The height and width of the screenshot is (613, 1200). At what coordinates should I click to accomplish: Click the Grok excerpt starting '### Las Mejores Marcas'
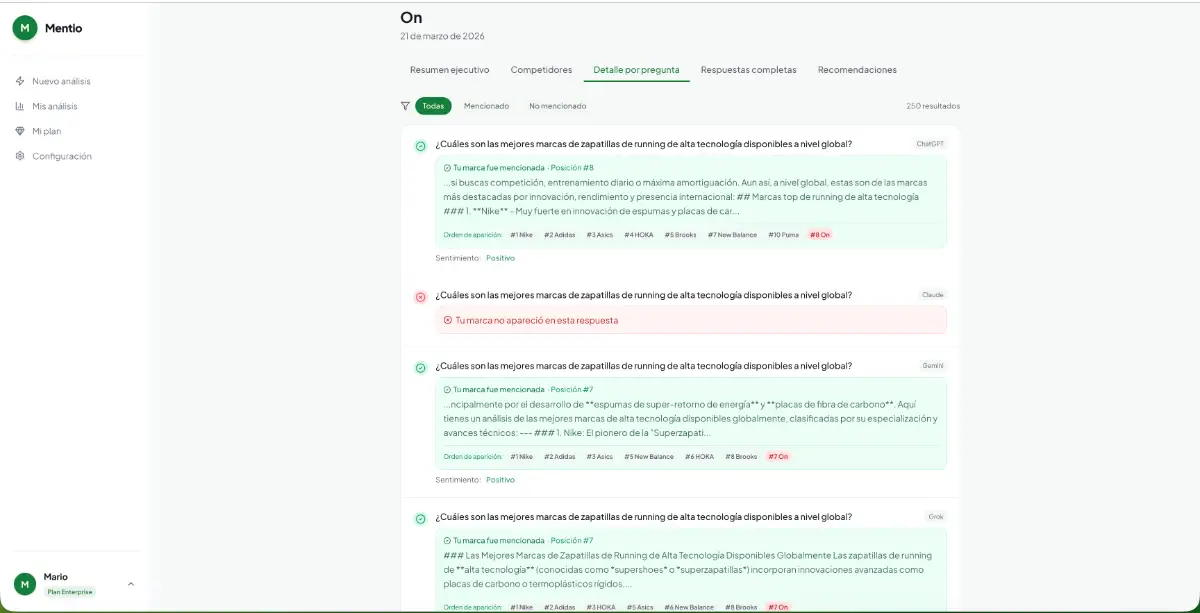[690, 569]
